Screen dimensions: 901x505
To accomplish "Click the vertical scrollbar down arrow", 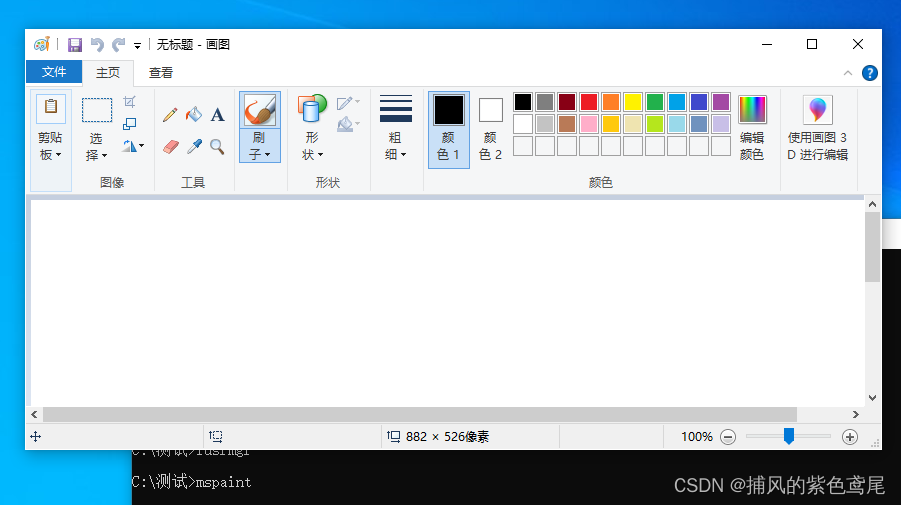I will tap(872, 398).
